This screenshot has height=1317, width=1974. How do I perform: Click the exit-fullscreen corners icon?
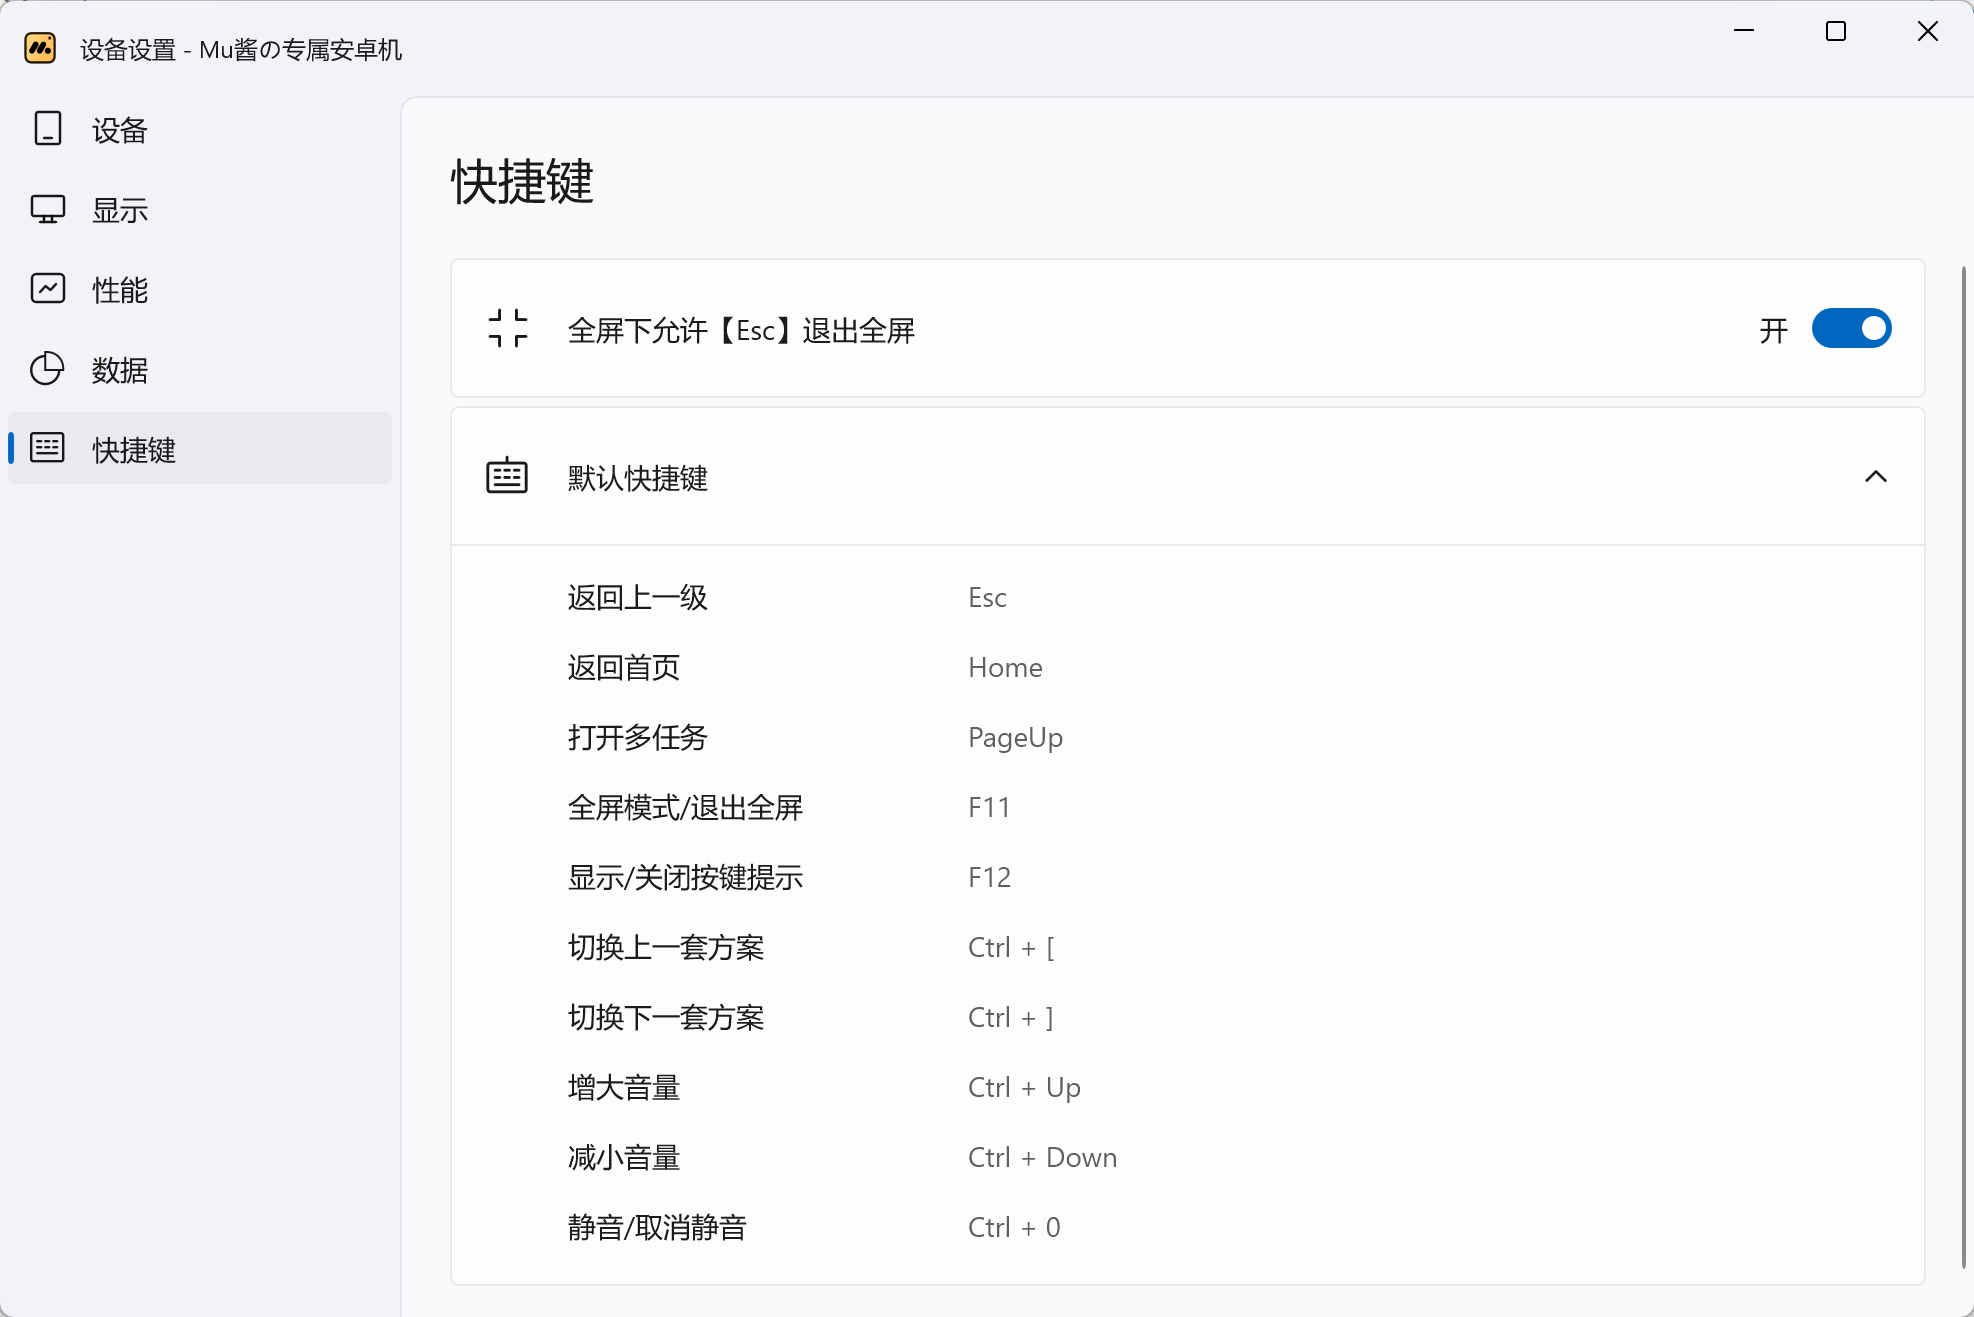tap(507, 328)
